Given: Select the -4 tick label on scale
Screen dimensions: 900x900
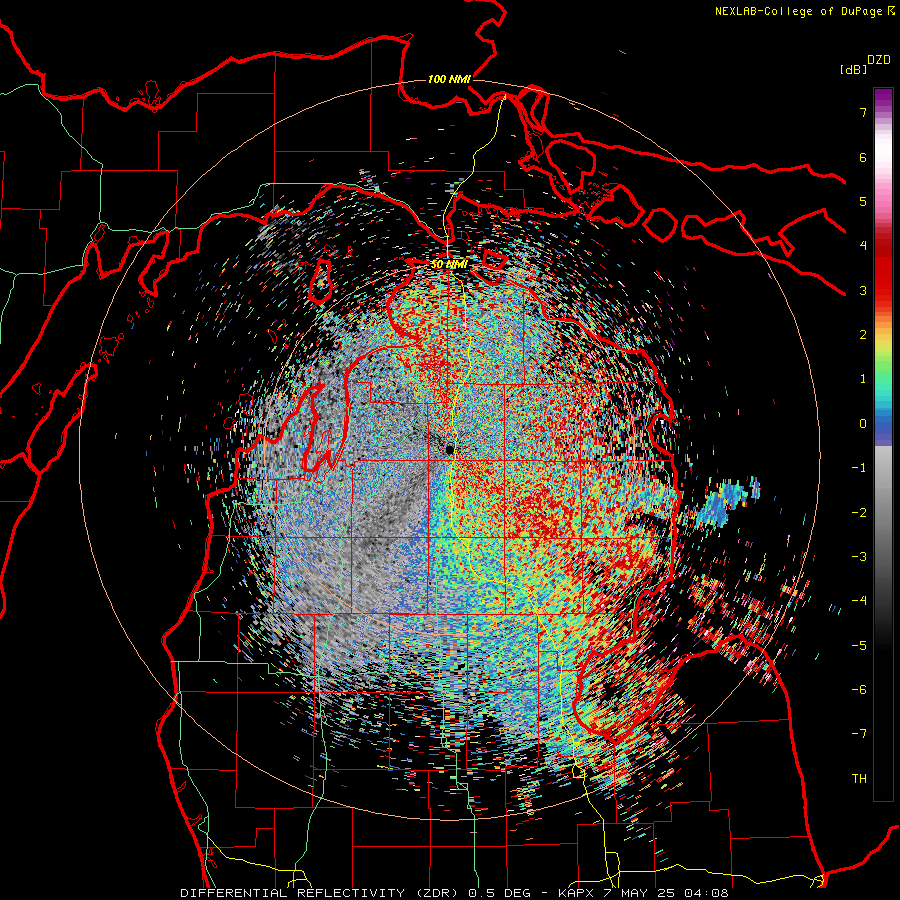Looking at the screenshot, I should (x=859, y=601).
